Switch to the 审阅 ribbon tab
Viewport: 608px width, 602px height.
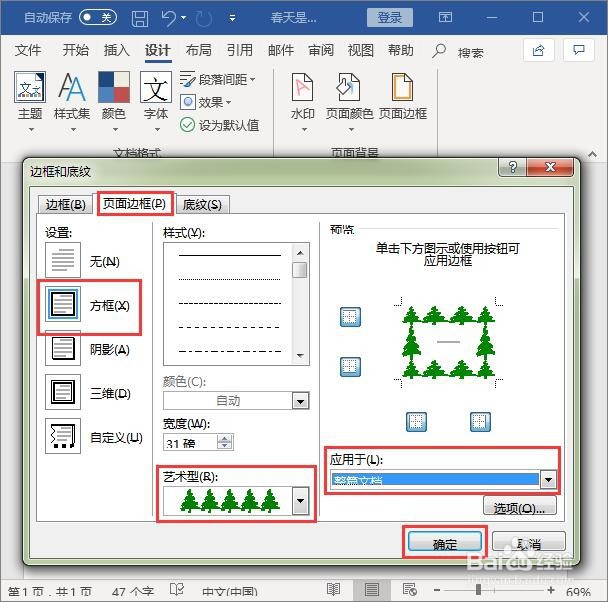pos(321,50)
